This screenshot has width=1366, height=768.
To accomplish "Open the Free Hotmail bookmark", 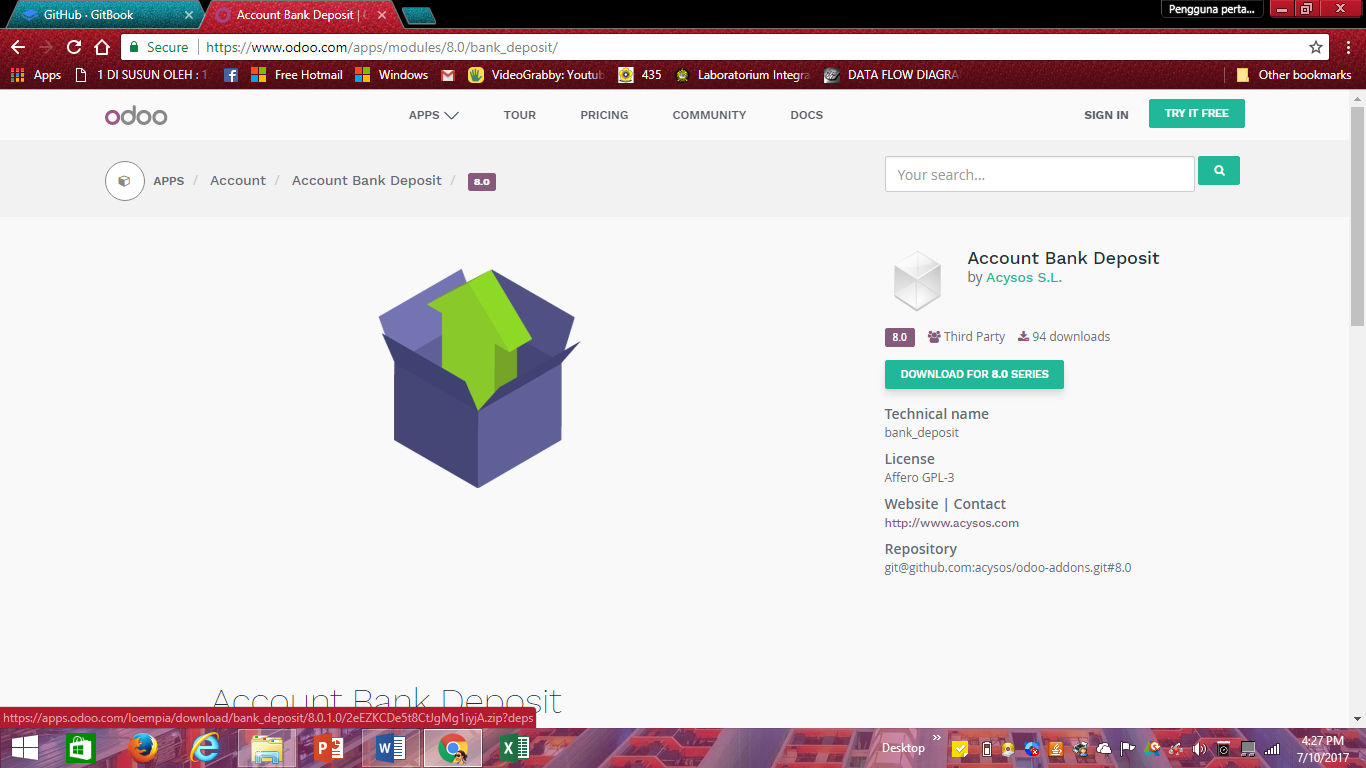I will click(x=297, y=75).
